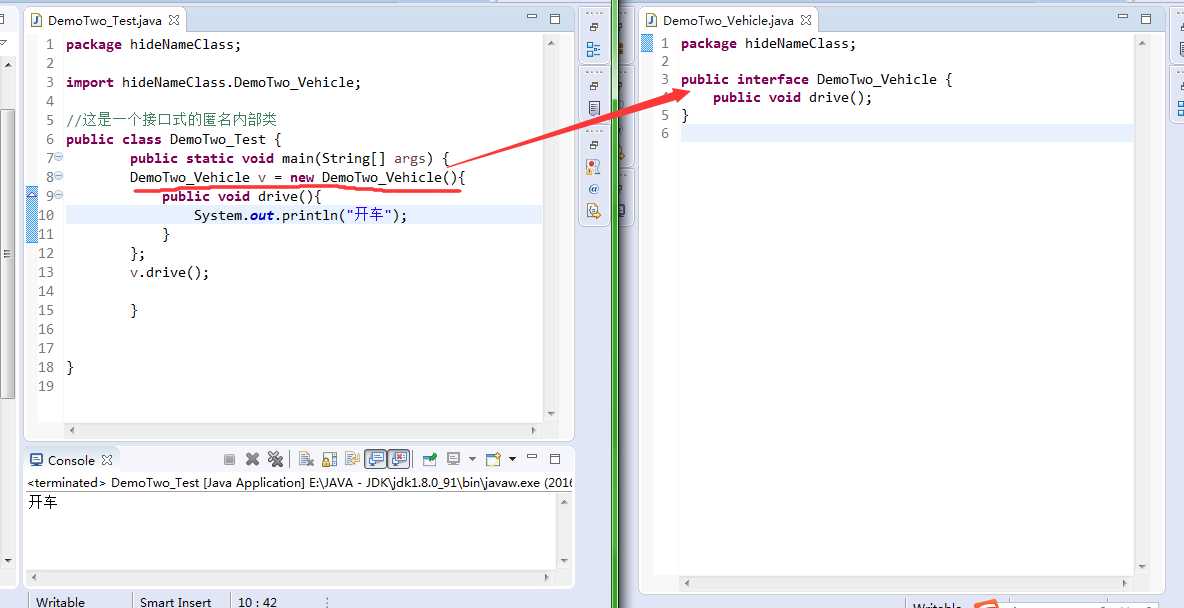Viewport: 1184px width, 608px height.
Task: Open the Problems view from side trim
Action: click(x=594, y=167)
